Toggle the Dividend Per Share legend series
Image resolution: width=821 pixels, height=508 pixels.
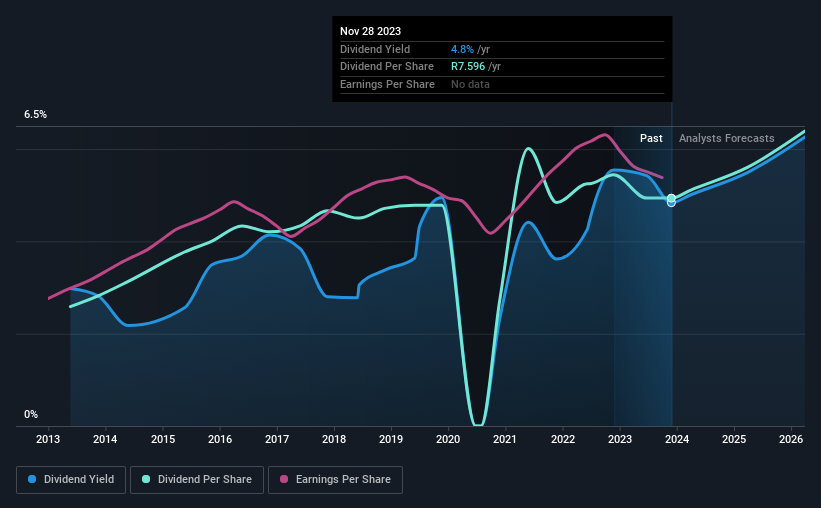coord(197,480)
